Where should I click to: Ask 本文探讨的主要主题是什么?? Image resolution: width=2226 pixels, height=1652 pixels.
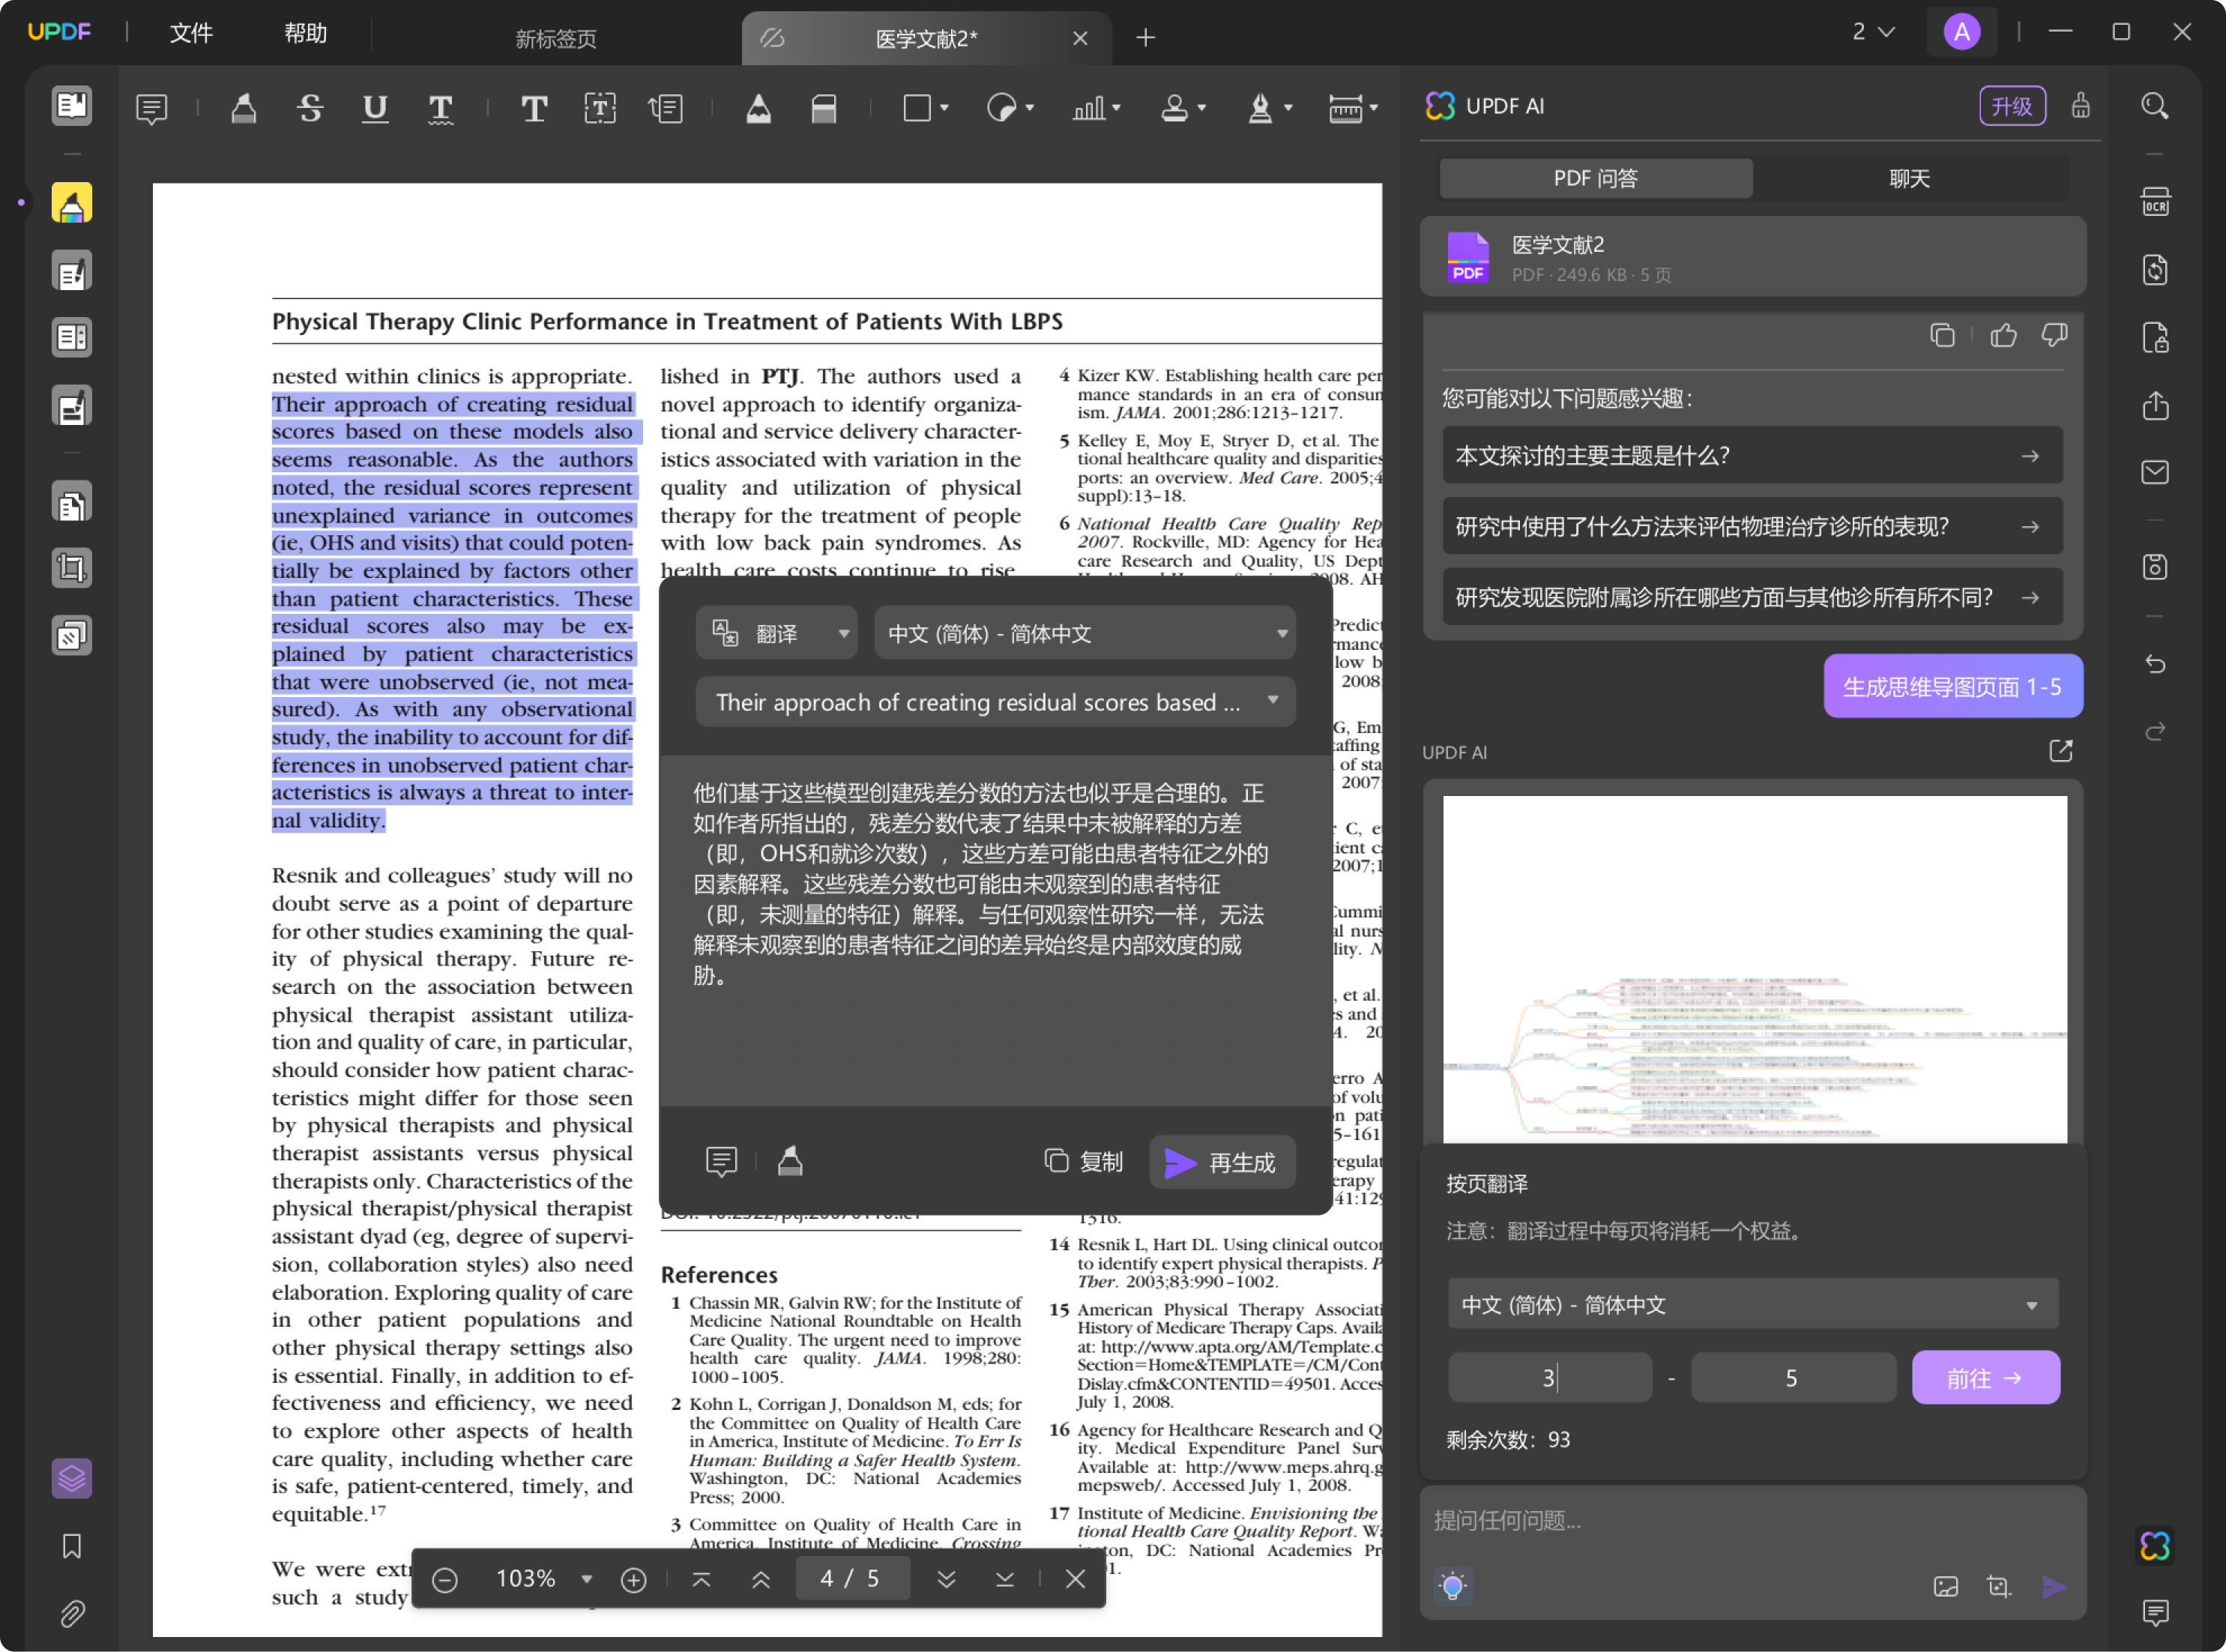point(1752,456)
